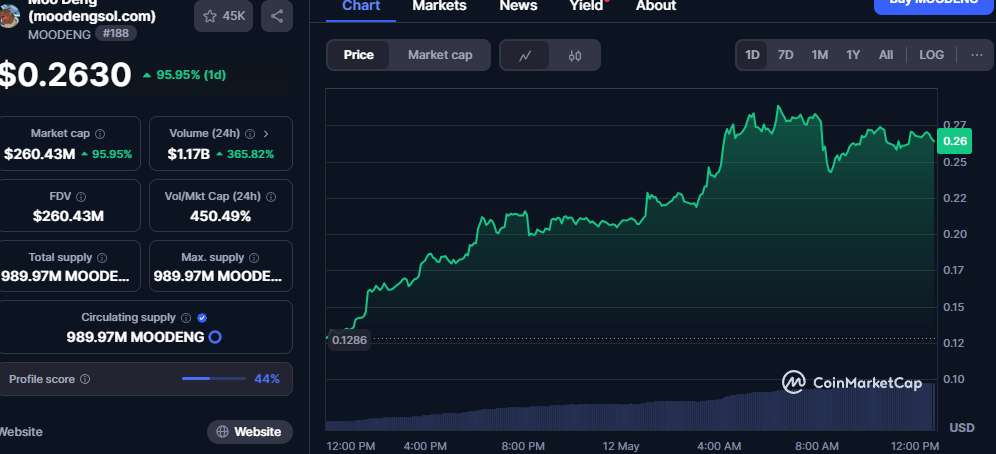Select the 1Y time range
This screenshot has height=454, width=996.
(x=853, y=55)
